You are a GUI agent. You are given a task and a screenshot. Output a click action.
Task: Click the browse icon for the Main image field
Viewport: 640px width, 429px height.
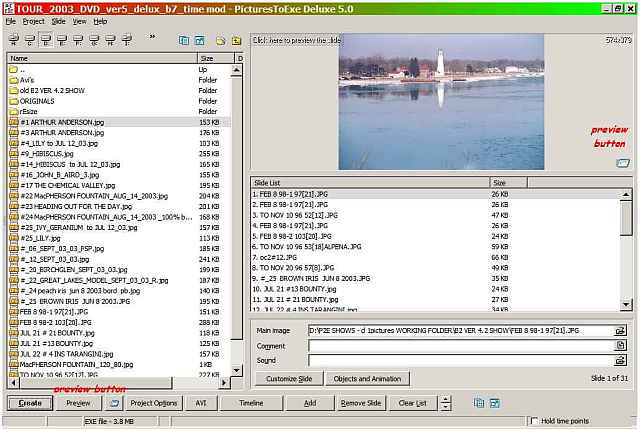(x=620, y=330)
